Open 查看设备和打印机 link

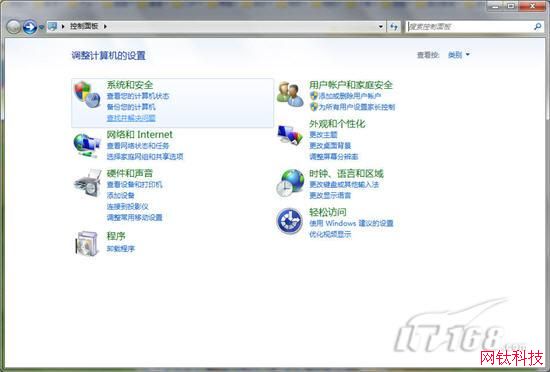pos(134,184)
